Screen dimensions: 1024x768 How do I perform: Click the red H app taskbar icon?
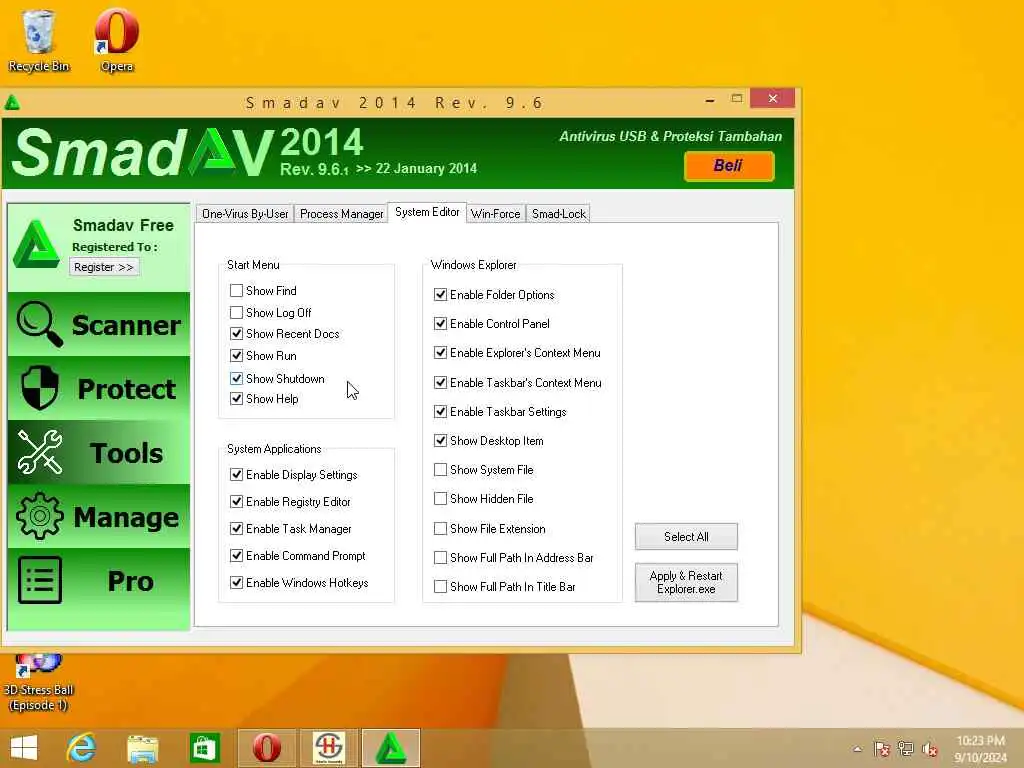point(328,748)
